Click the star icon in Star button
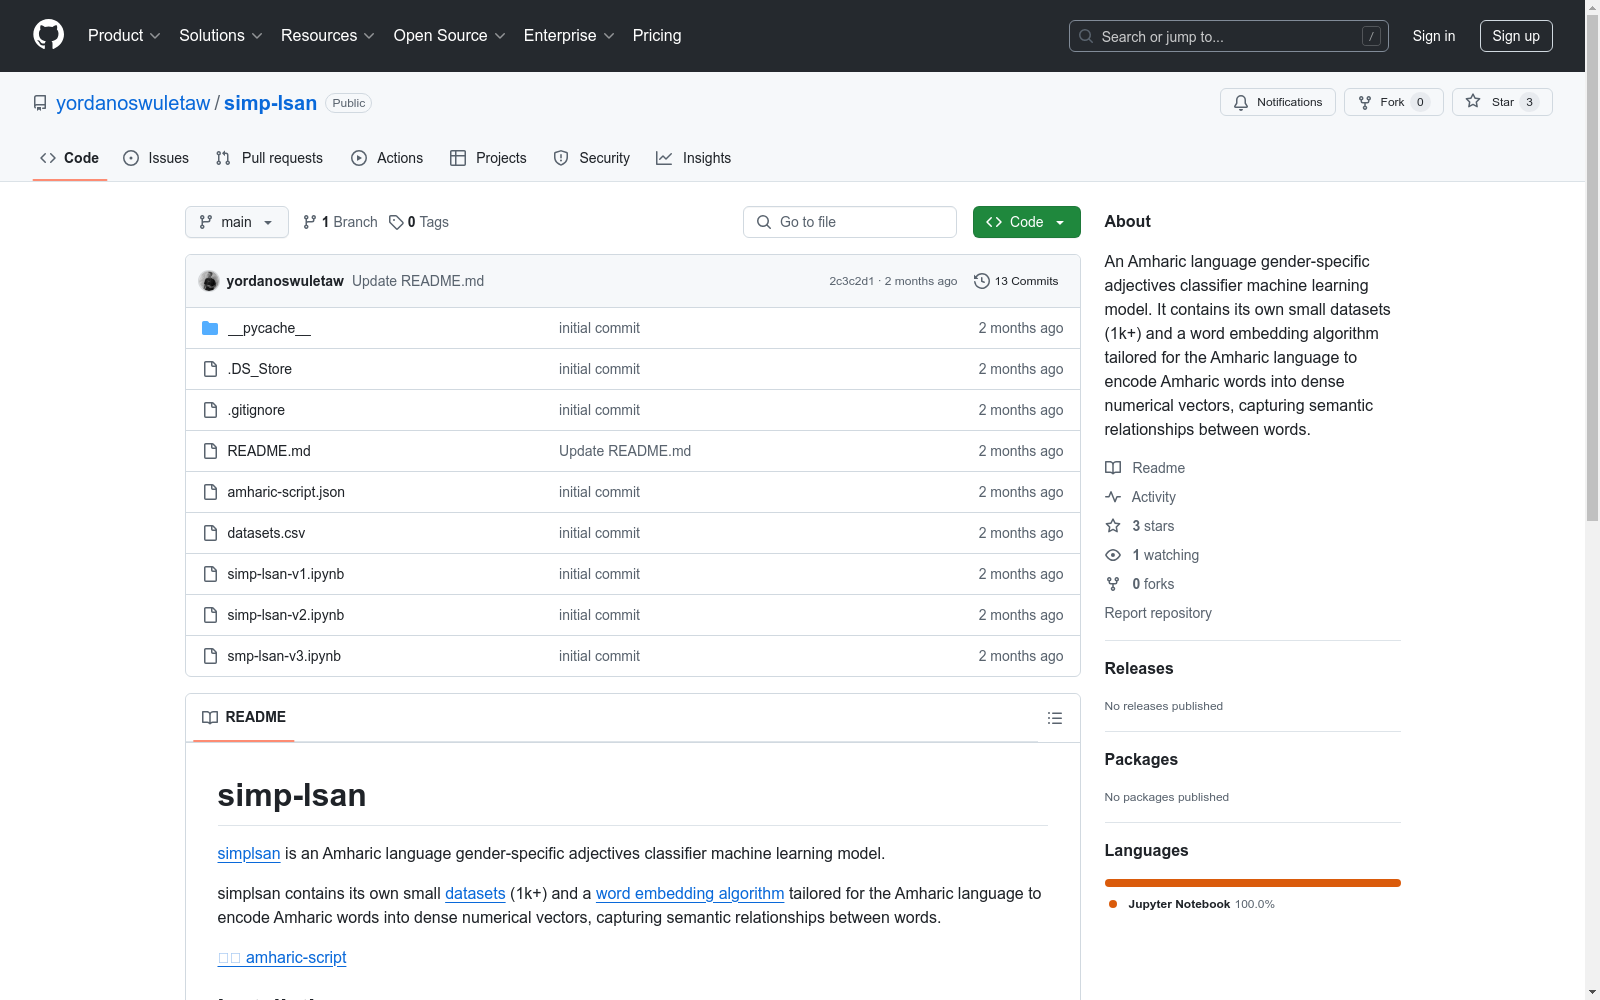 tap(1473, 101)
